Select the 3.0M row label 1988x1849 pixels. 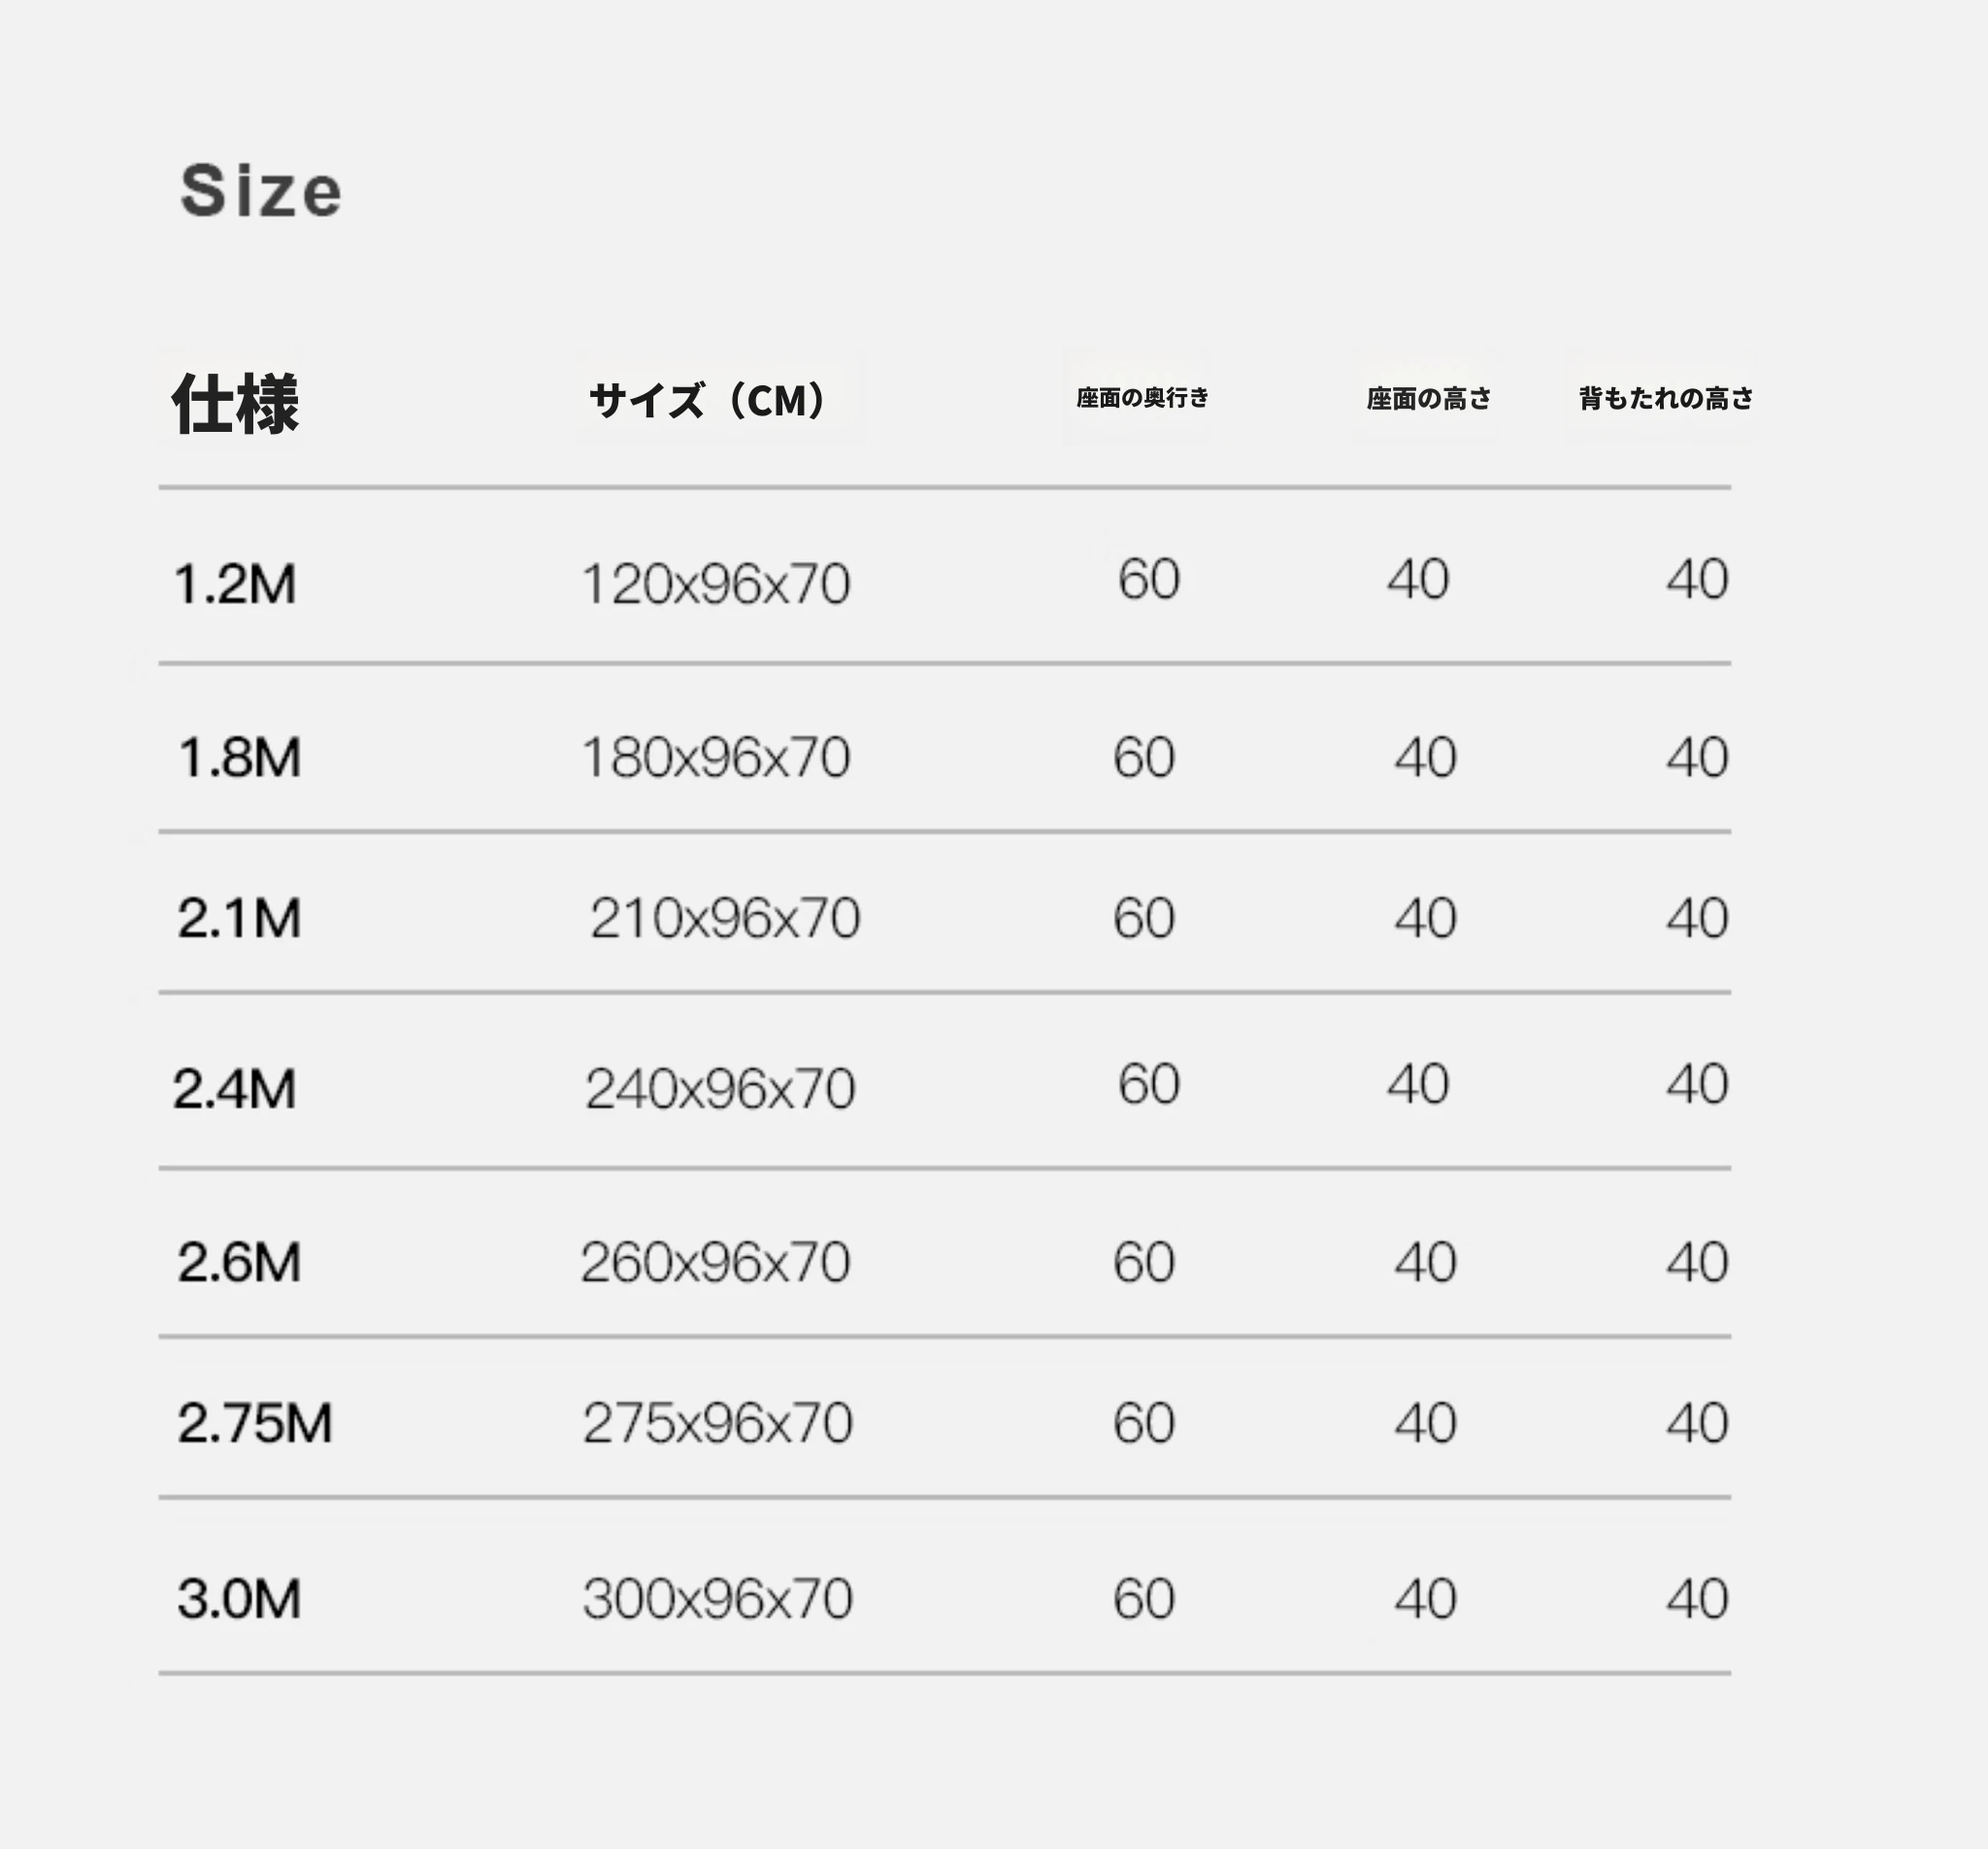239,1598
